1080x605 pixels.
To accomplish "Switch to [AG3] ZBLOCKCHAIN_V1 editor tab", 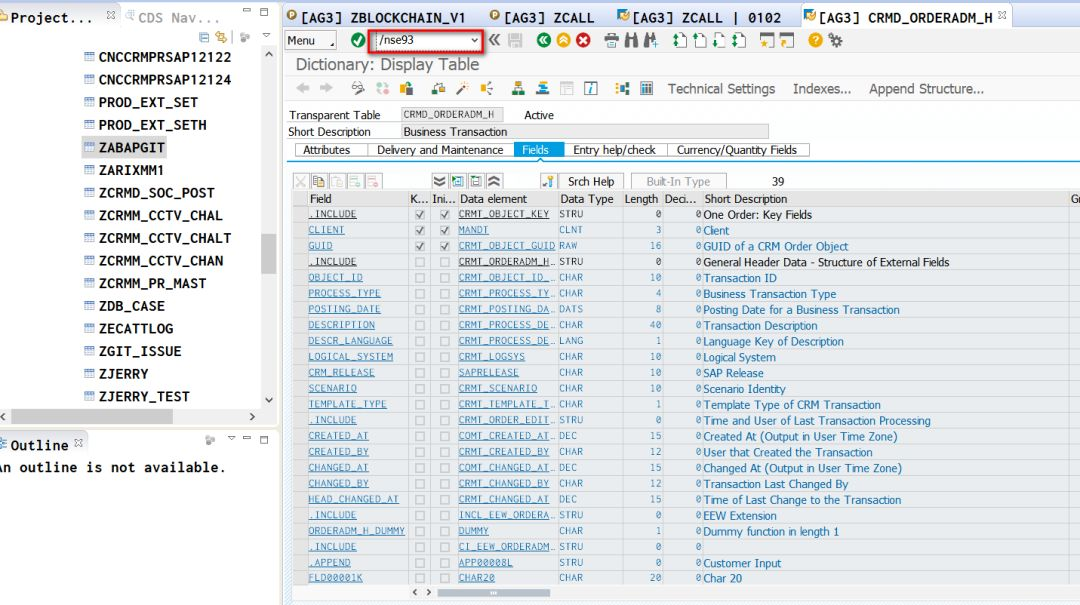I will pos(377,17).
